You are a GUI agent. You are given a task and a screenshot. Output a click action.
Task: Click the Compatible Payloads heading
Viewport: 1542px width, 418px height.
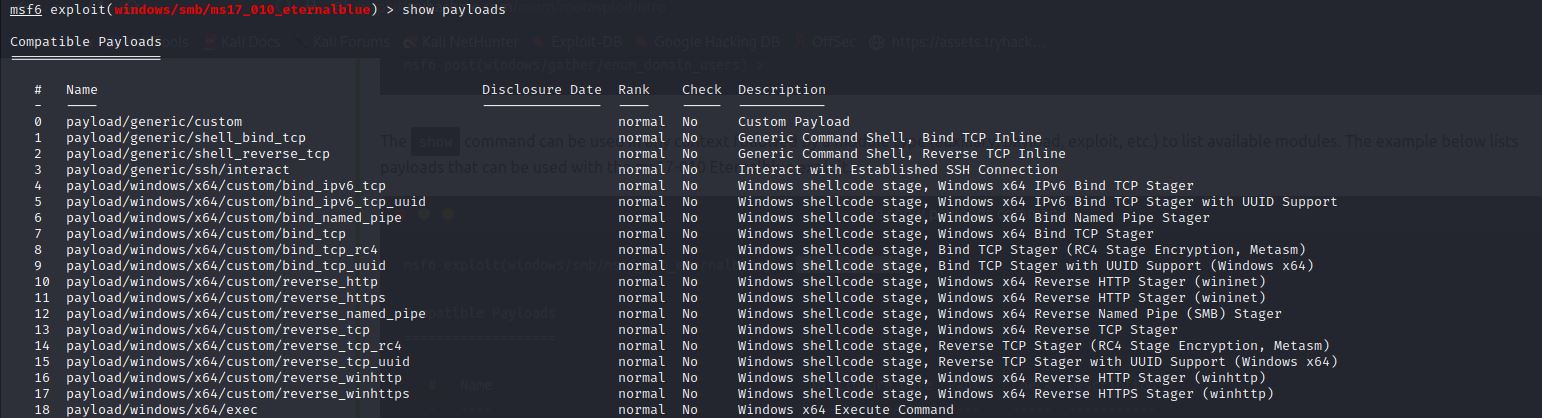coord(85,42)
